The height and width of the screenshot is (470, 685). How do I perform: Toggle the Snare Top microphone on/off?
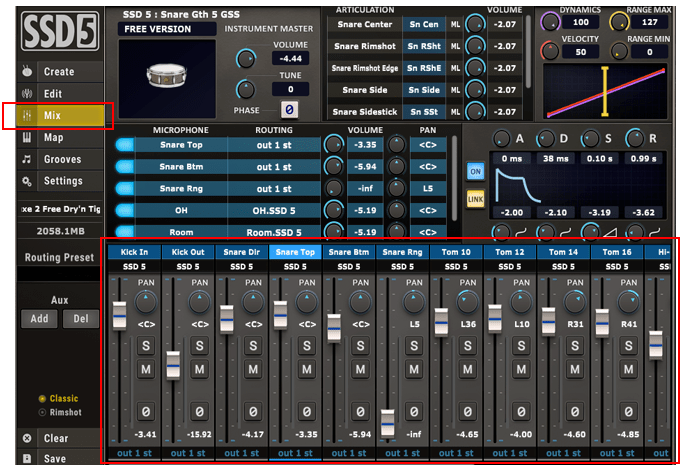125,145
